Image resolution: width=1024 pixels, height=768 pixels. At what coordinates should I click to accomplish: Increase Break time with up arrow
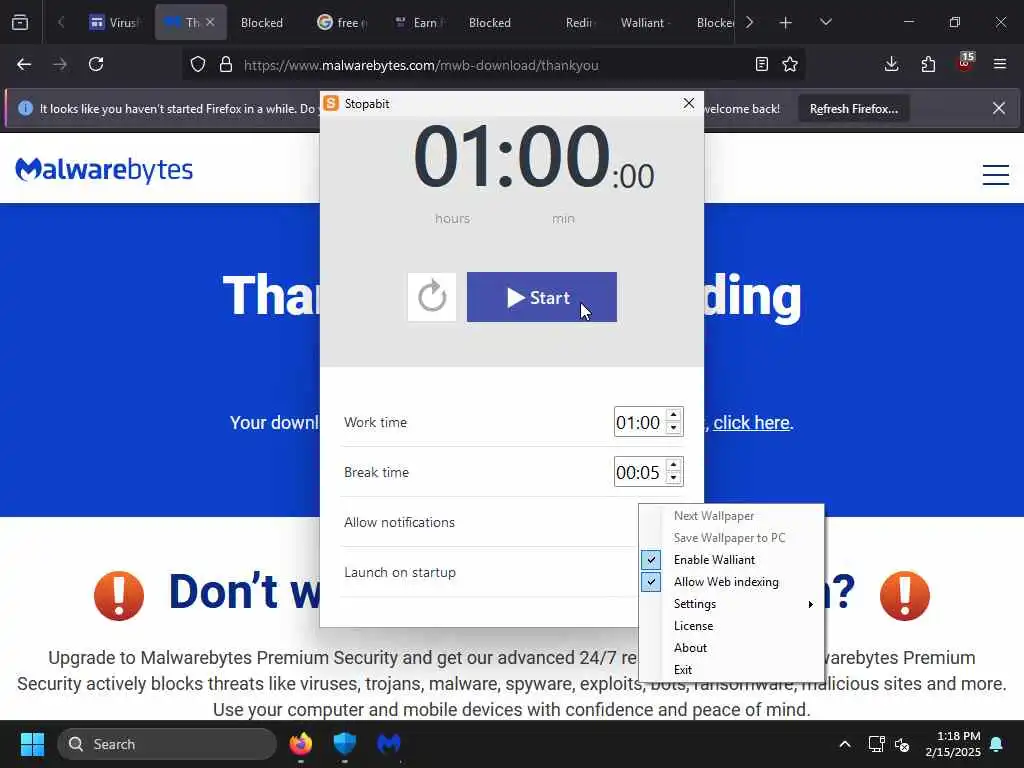[x=673, y=465]
